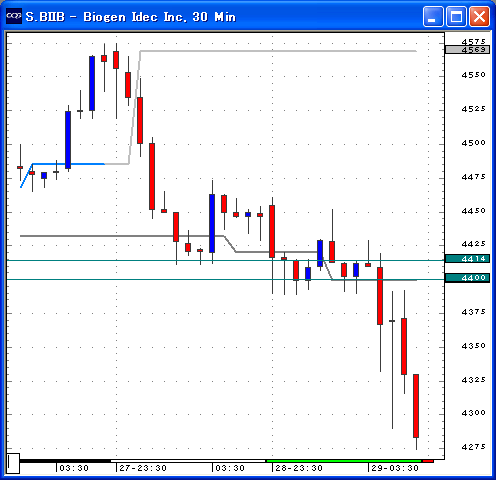Image resolution: width=496 pixels, height=480 pixels.
Task: Click the title text Biogen Idec Inc. 30 Min
Action: pos(159,17)
